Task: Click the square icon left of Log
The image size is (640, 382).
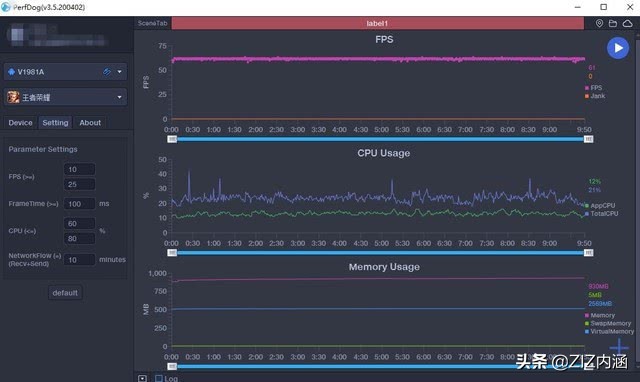Action: click(x=142, y=378)
